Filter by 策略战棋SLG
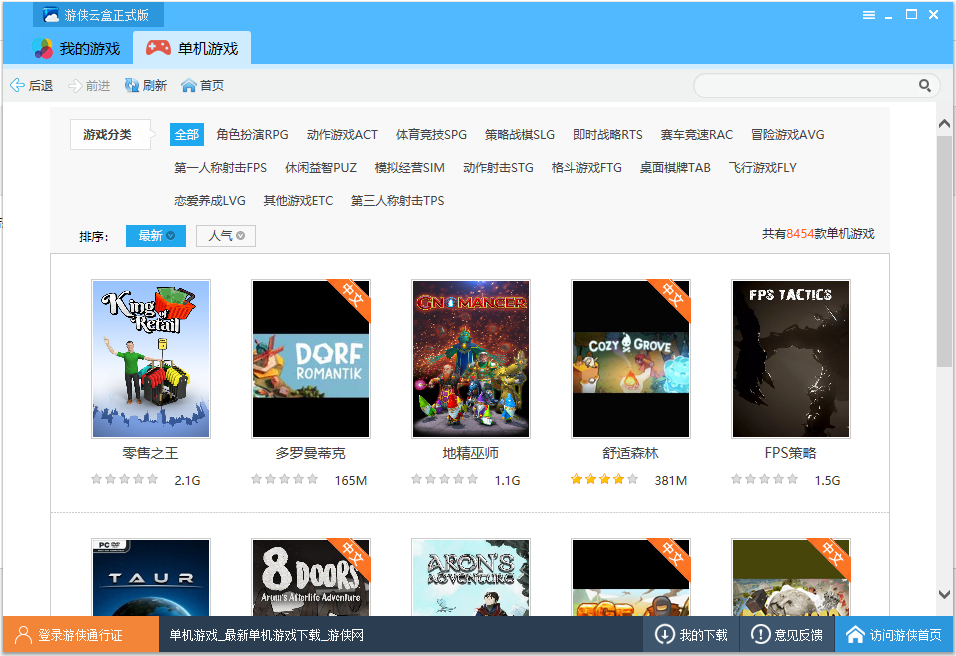 (519, 135)
